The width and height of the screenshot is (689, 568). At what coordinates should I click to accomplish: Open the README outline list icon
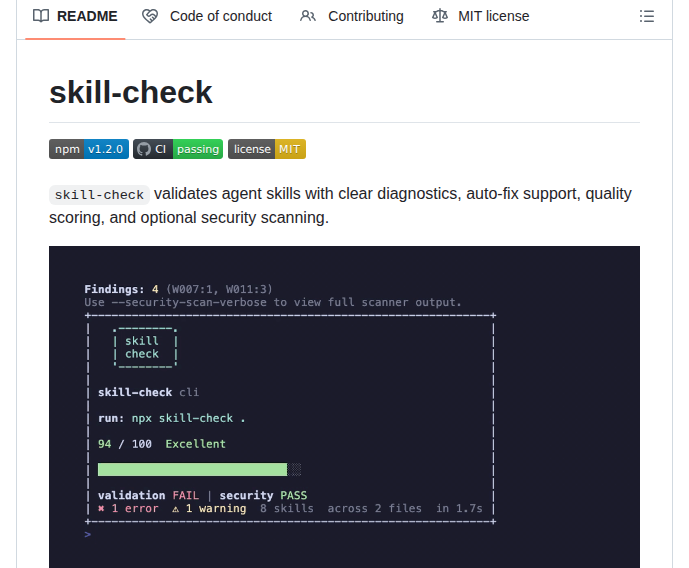647,16
